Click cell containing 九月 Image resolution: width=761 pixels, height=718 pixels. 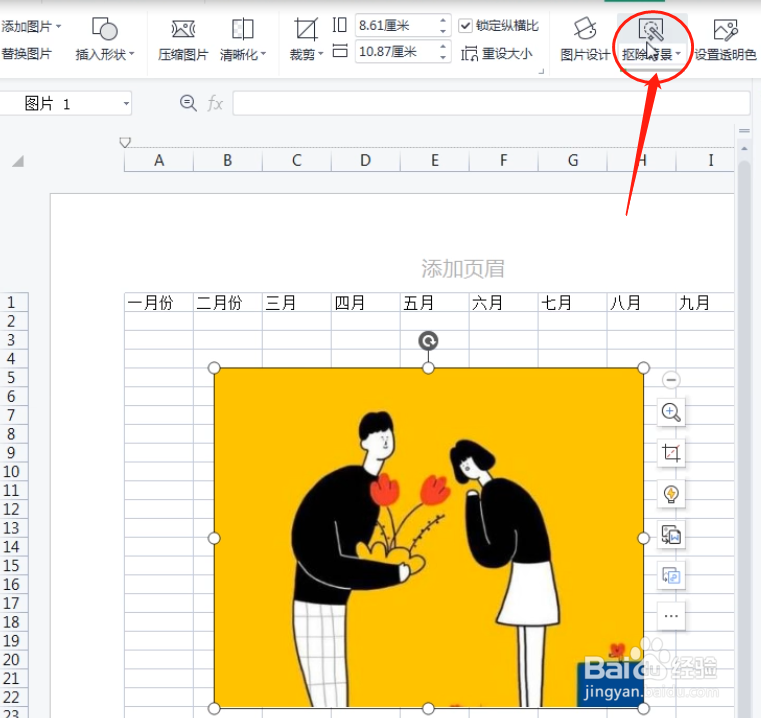705,302
